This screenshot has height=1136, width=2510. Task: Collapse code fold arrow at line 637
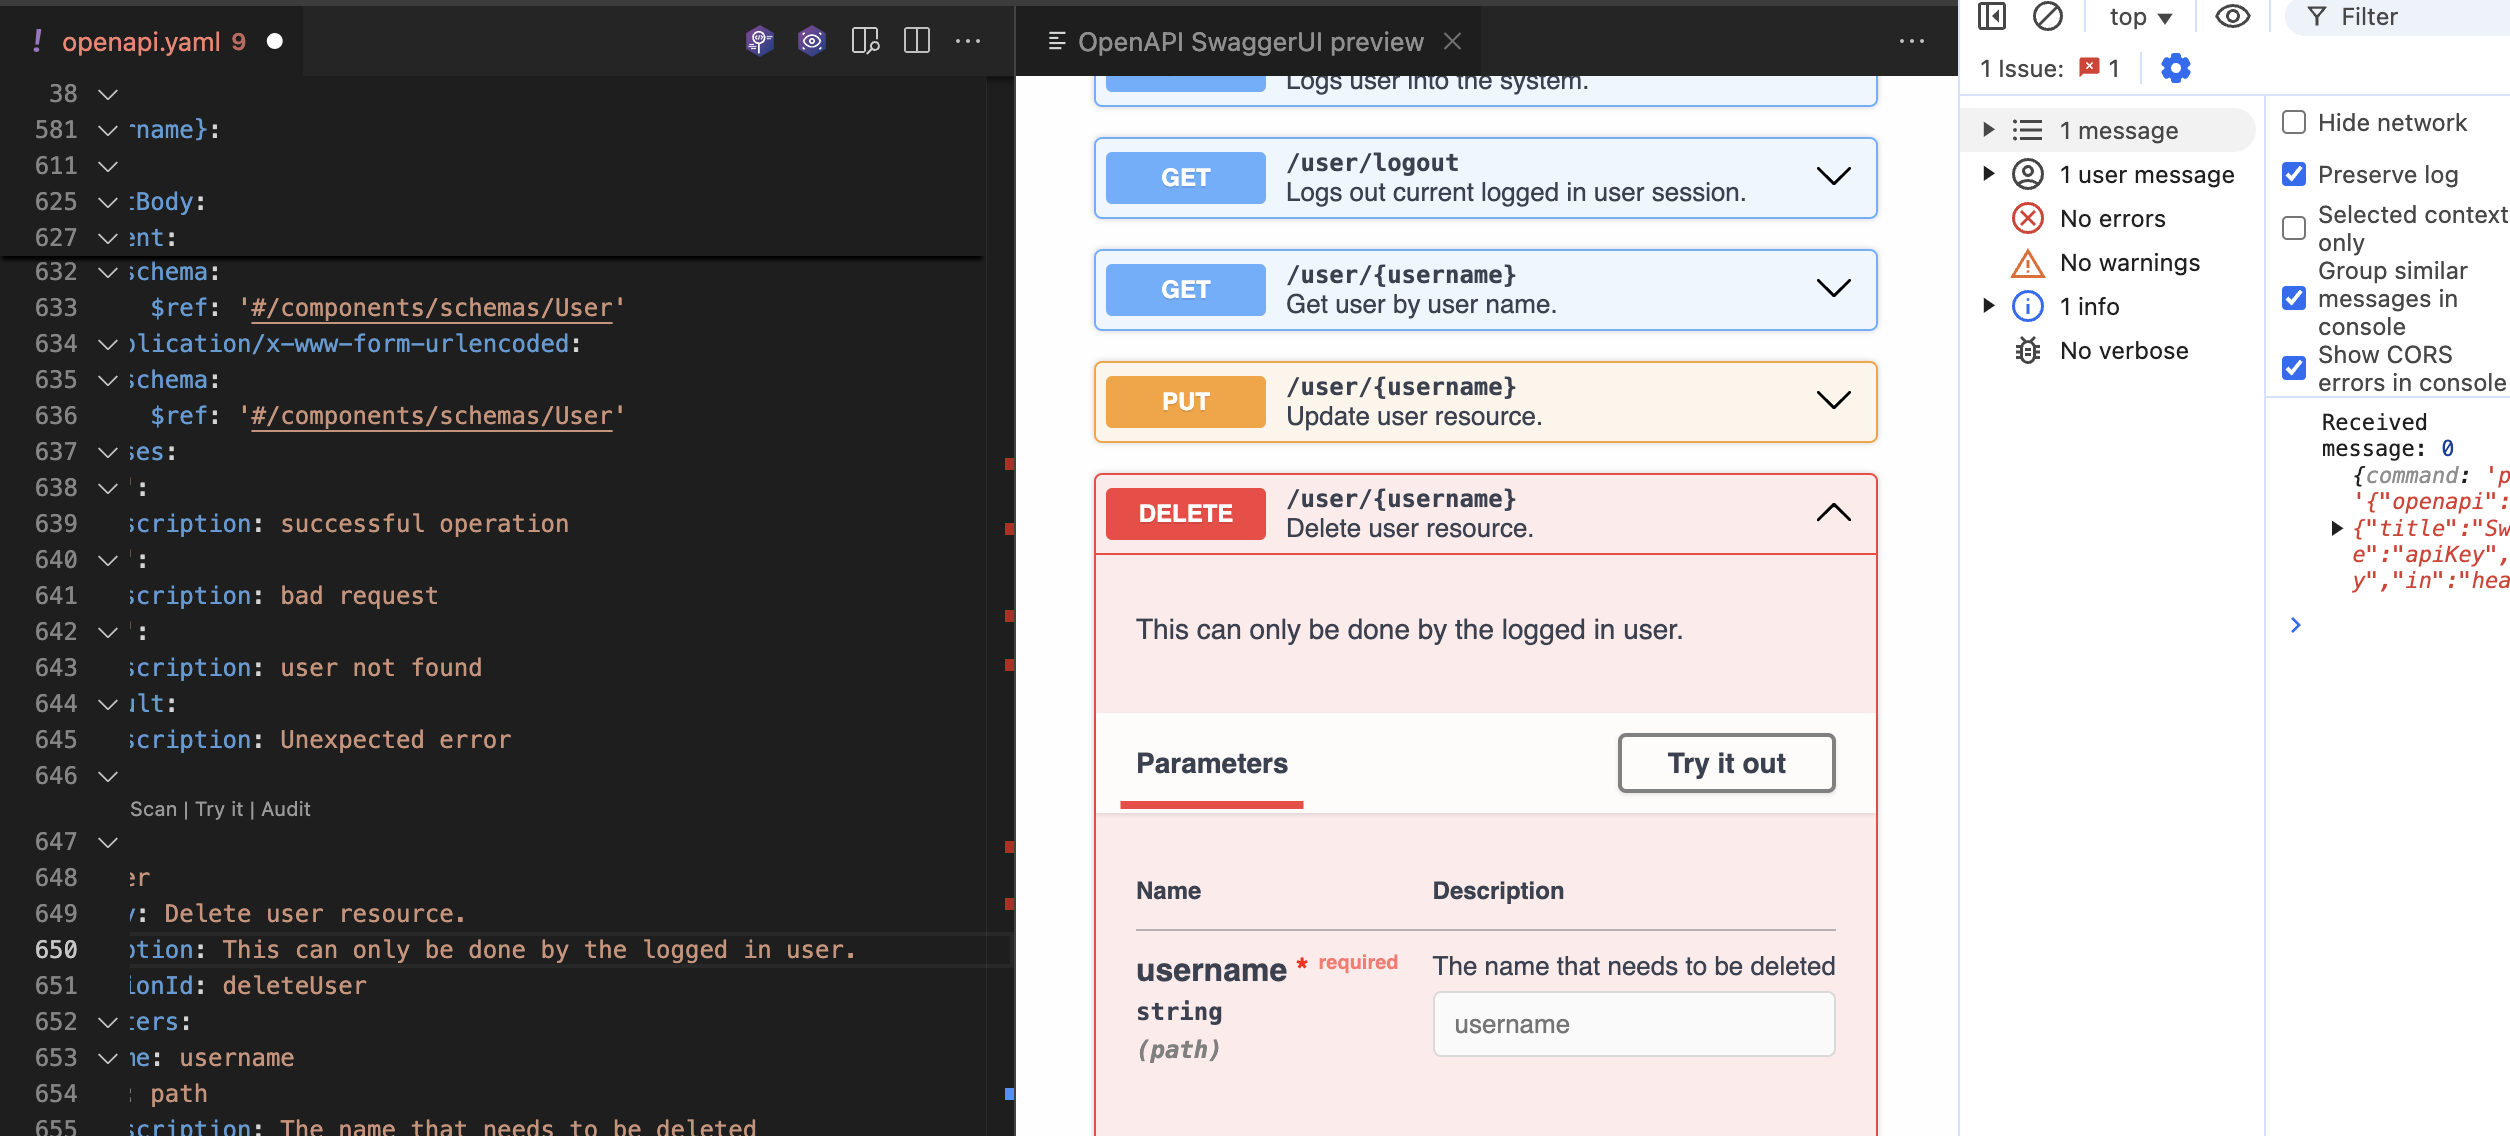[108, 452]
